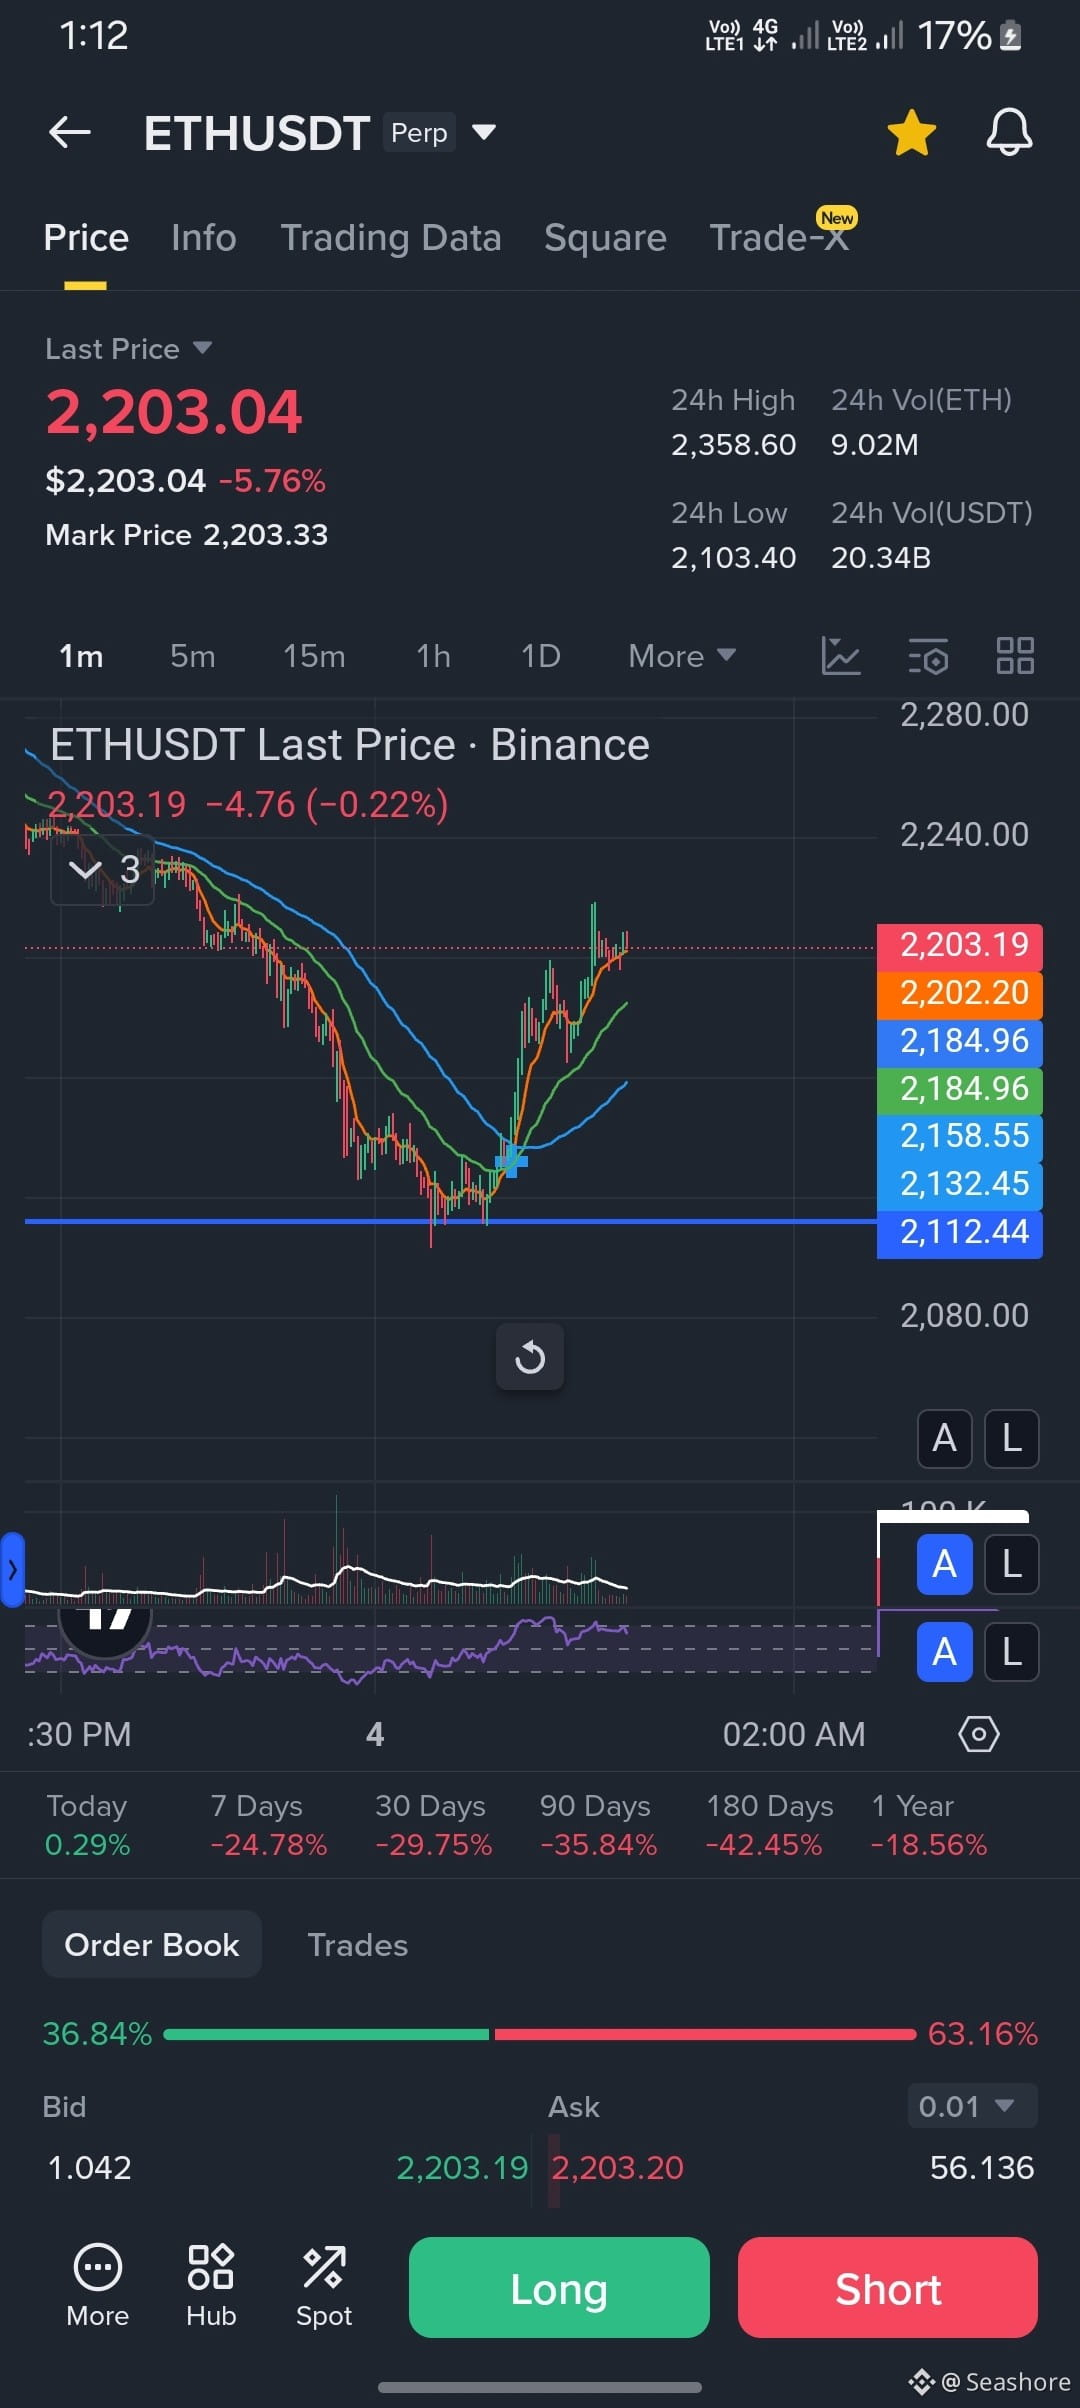This screenshot has width=1080, height=2408.
Task: View the 1 Year -18.56% performance
Action: point(929,1825)
